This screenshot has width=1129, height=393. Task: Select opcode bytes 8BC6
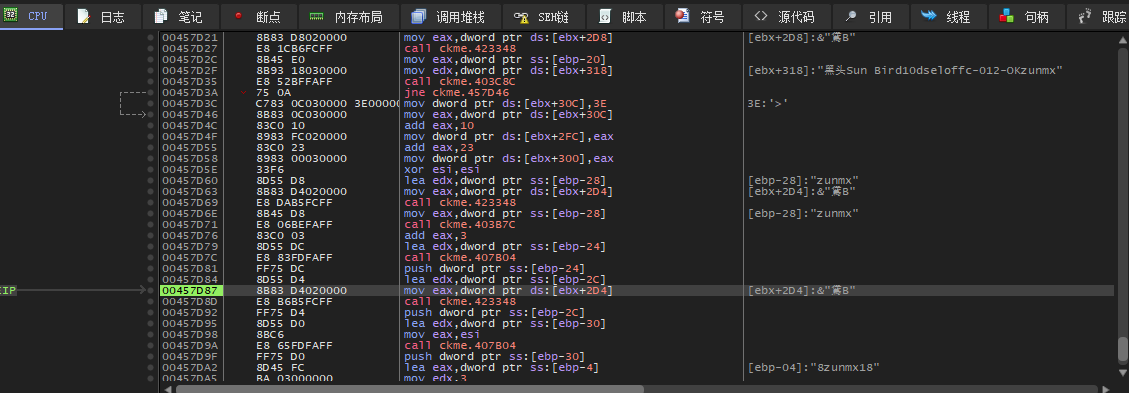click(268, 334)
